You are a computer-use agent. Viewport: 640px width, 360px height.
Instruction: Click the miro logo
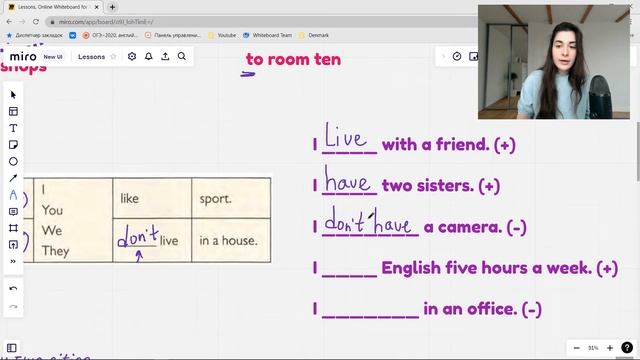23,57
